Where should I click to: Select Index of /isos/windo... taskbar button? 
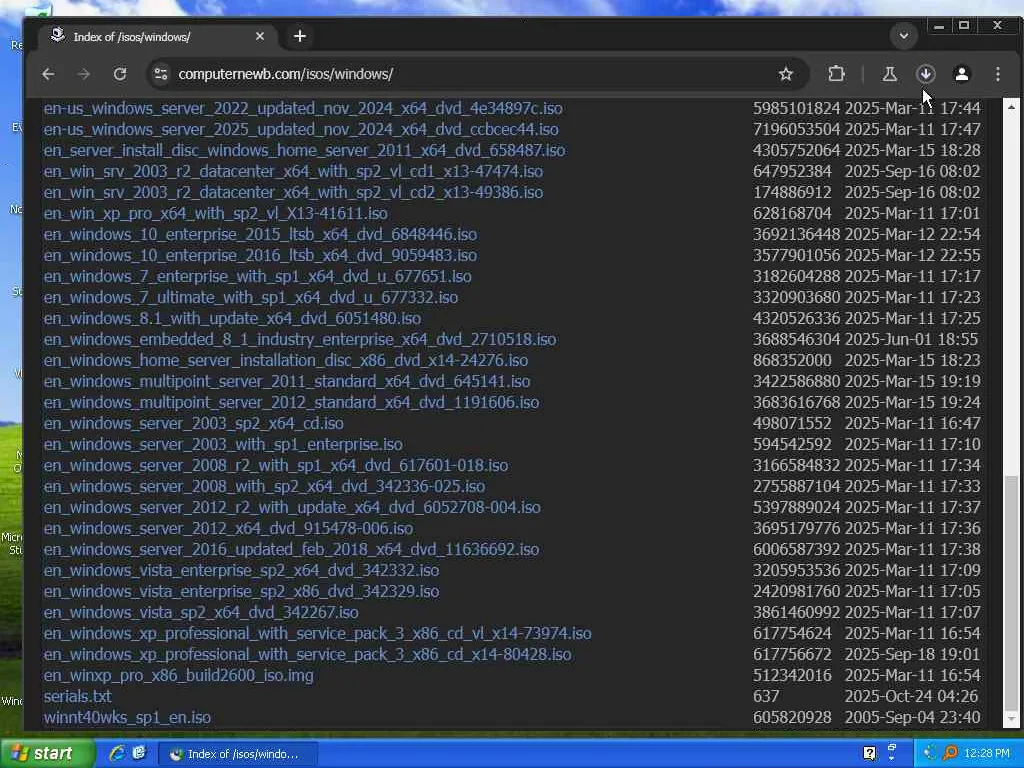tap(237, 754)
